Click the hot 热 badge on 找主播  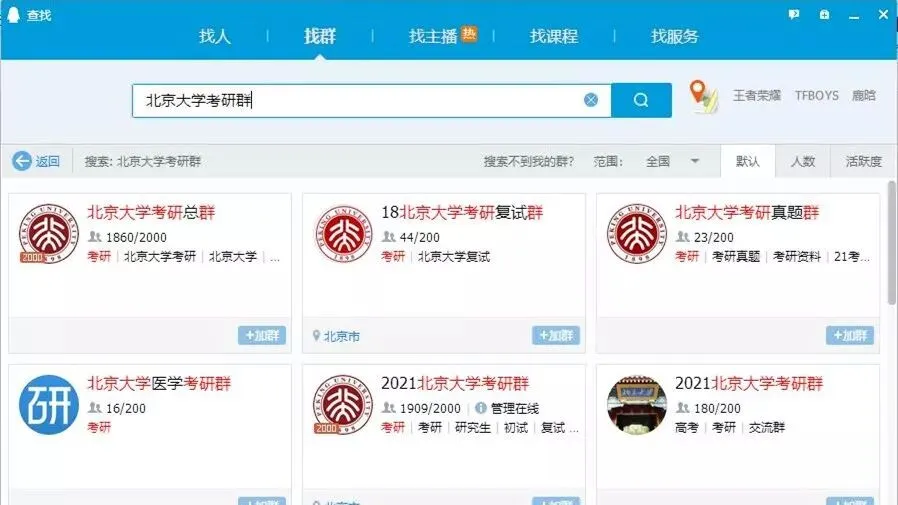[469, 34]
